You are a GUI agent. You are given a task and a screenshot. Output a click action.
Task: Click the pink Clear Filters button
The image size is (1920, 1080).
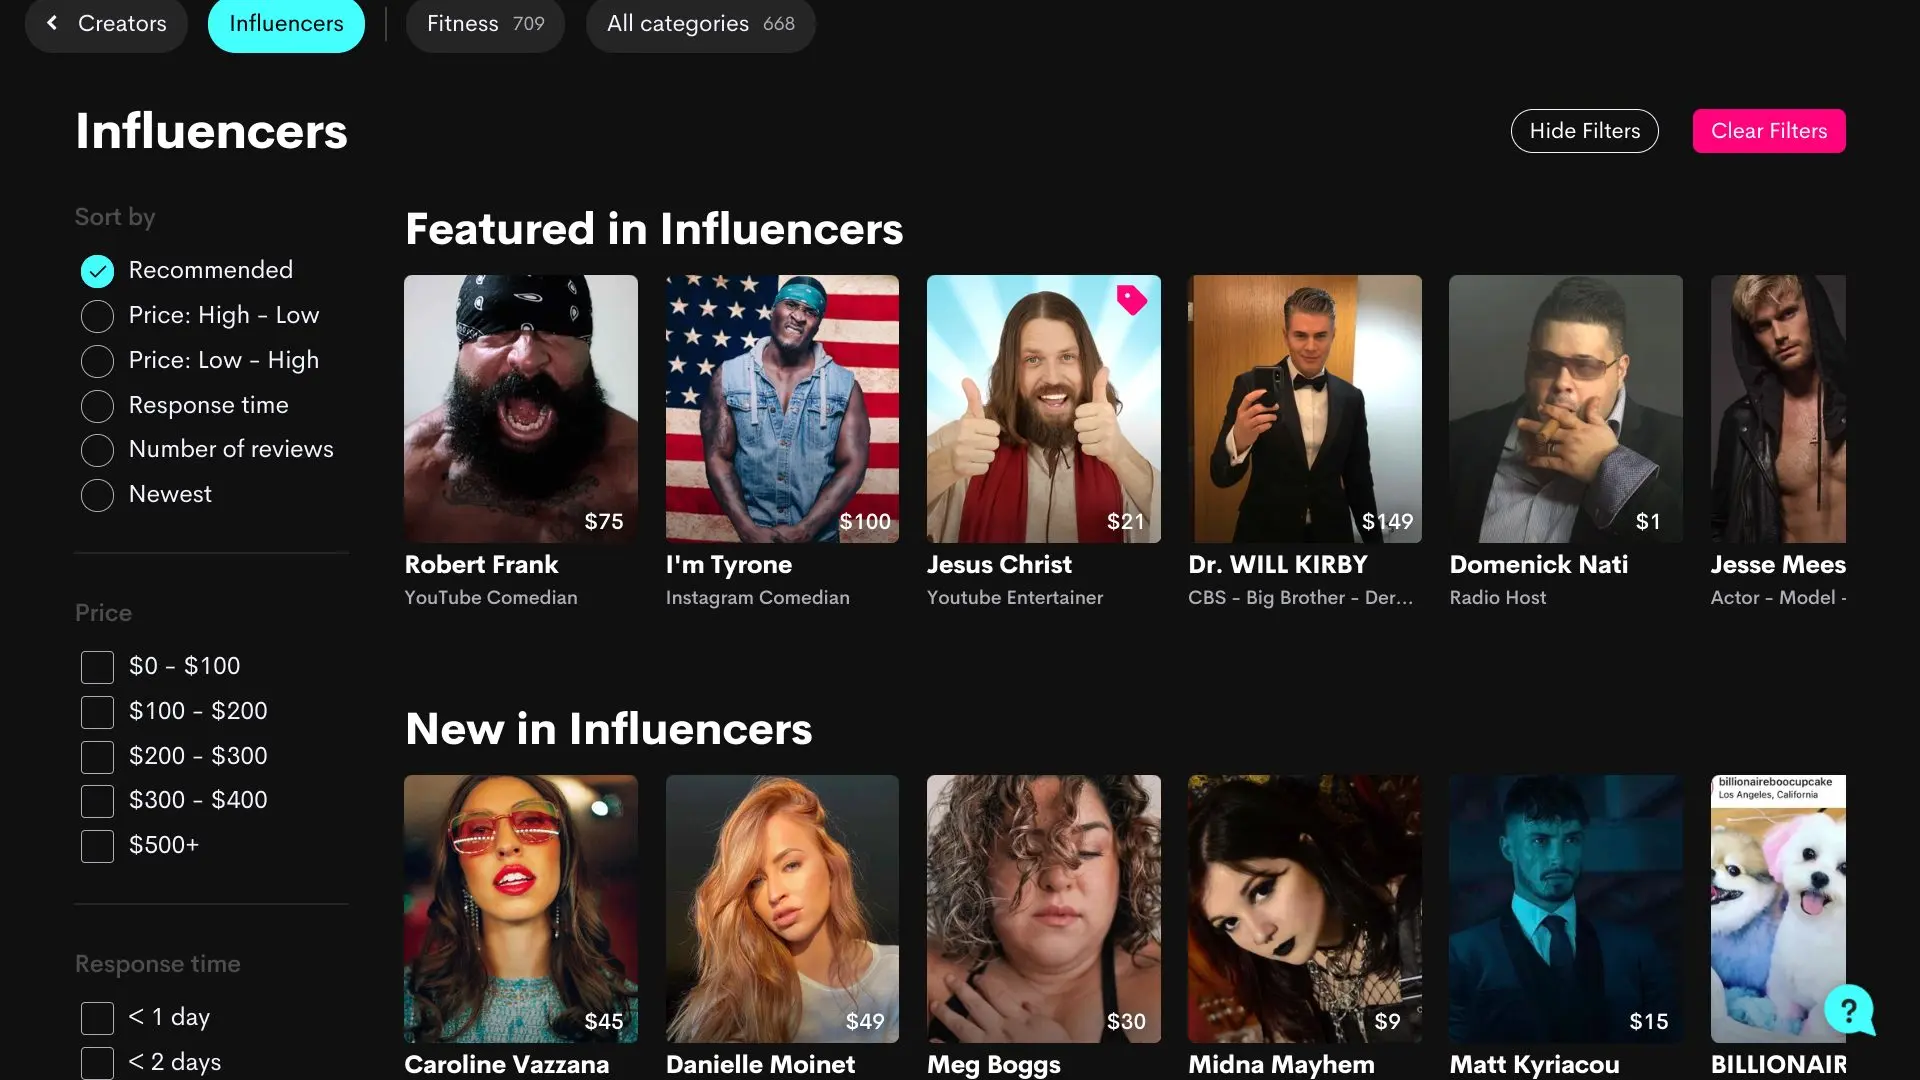click(x=1768, y=131)
